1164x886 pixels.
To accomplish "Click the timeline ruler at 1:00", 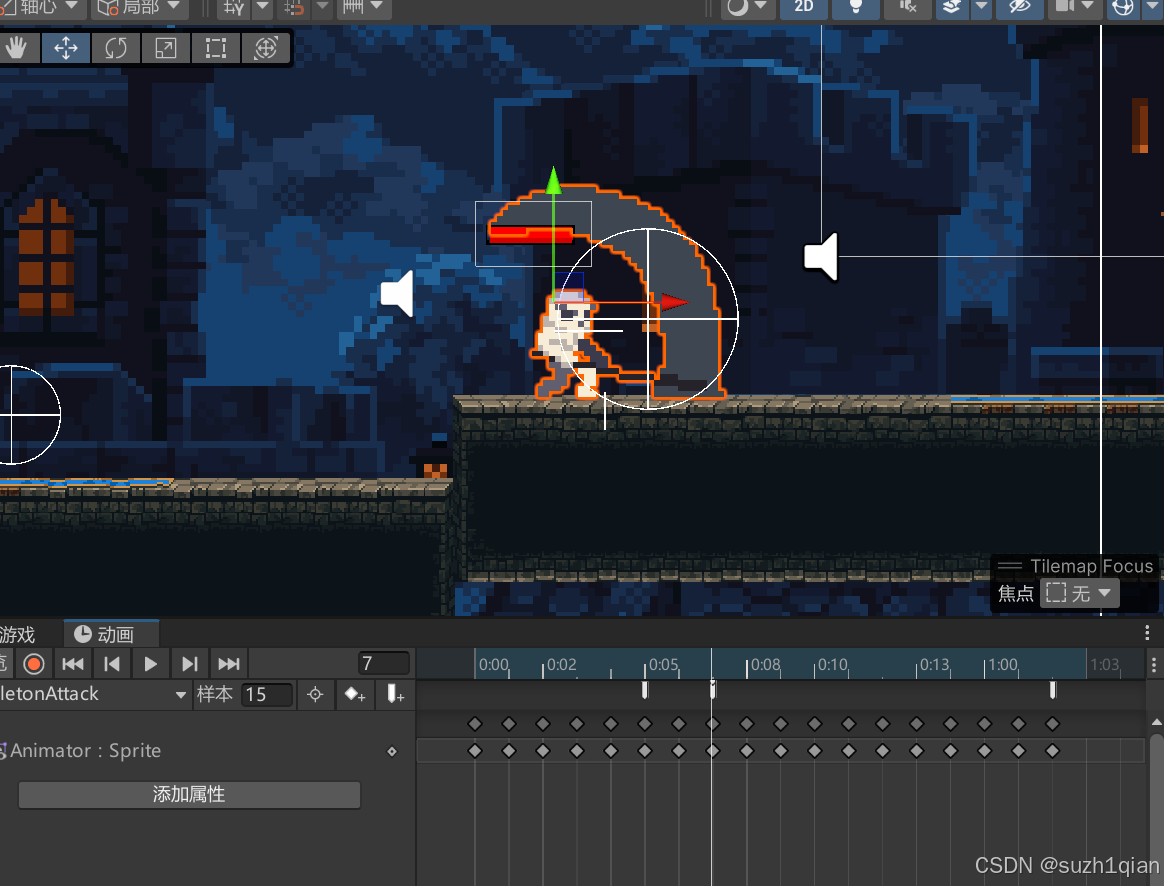I will (1002, 665).
